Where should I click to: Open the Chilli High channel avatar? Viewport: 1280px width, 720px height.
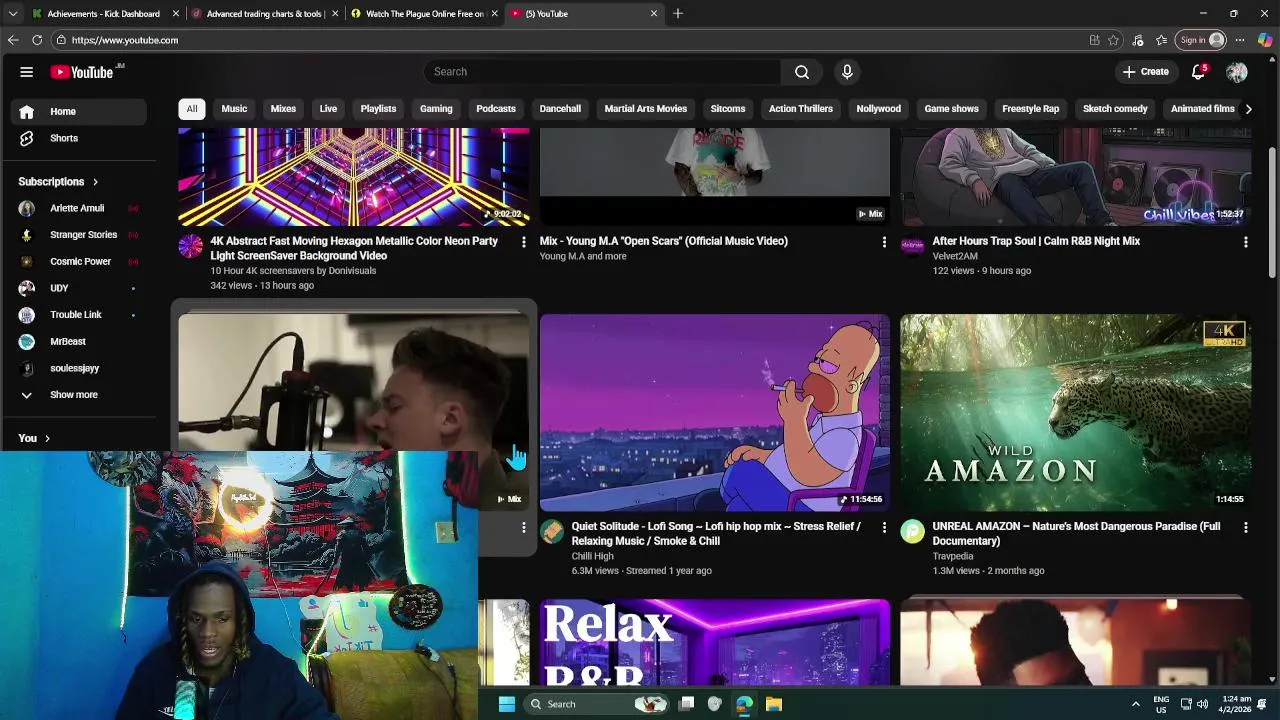552,531
